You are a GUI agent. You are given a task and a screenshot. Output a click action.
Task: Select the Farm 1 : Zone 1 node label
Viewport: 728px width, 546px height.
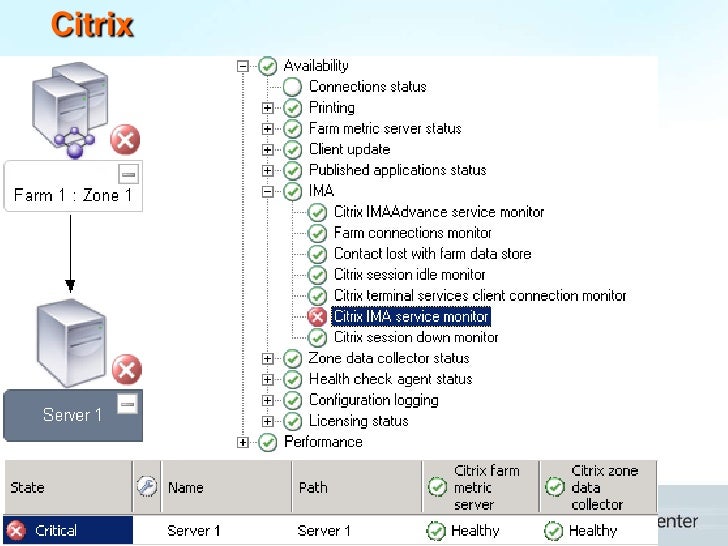tap(73, 195)
